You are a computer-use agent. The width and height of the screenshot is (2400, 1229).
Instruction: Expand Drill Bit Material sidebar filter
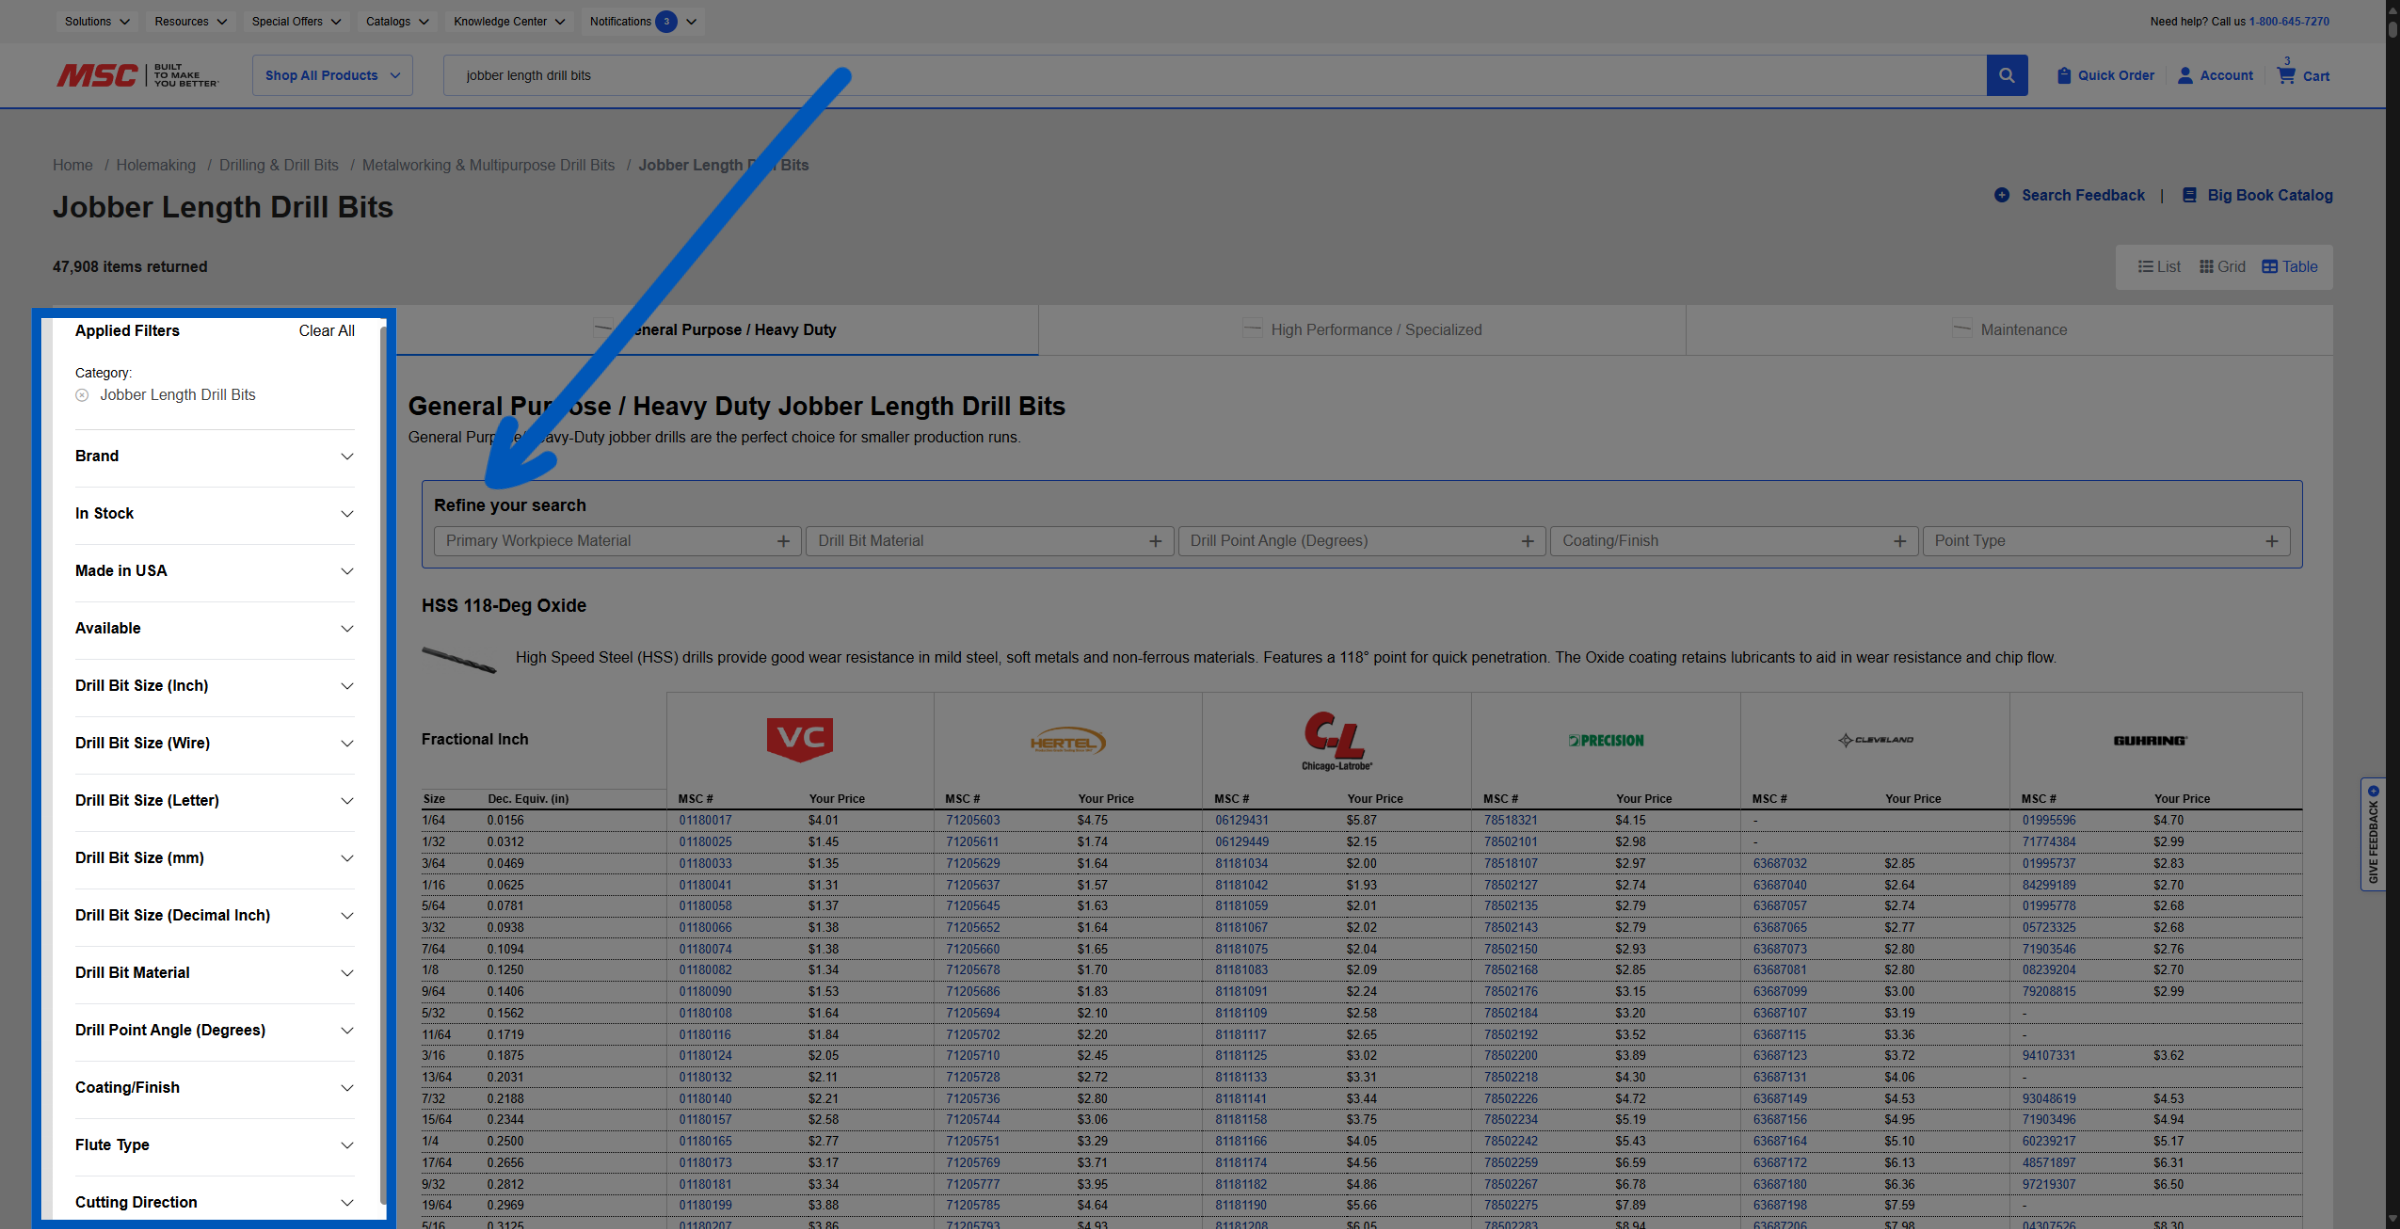pos(214,972)
